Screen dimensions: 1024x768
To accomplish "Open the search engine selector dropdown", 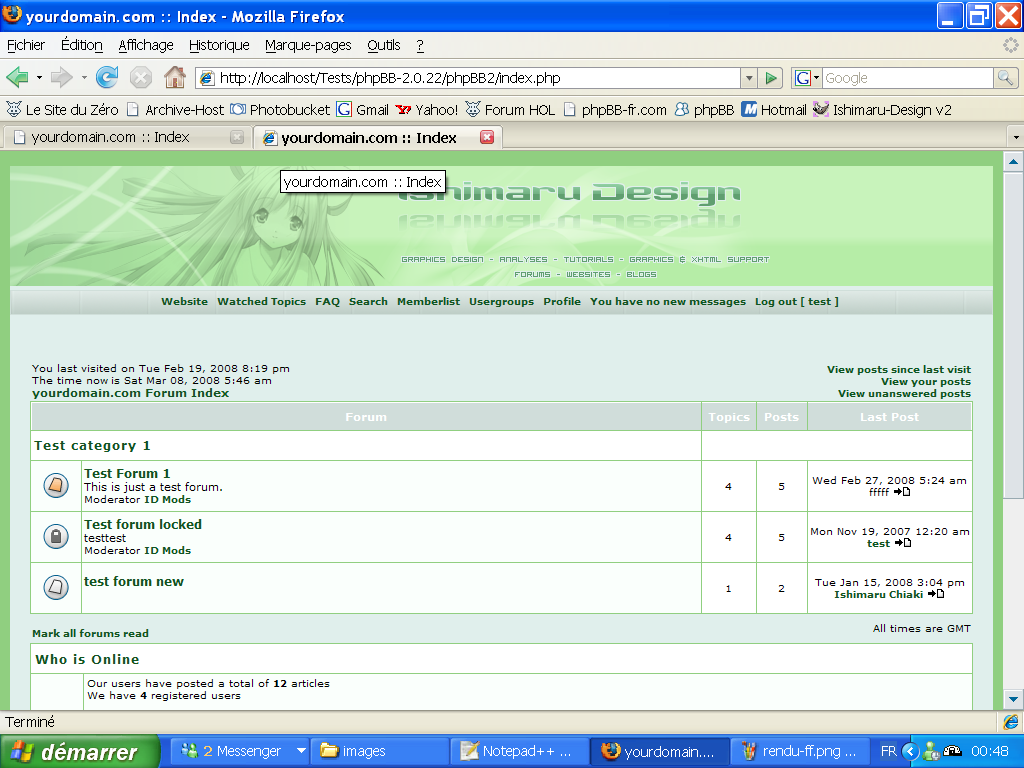I will [x=816, y=78].
